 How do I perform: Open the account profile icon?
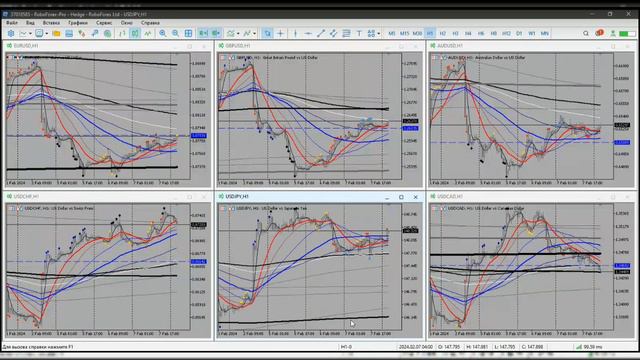tap(613, 33)
